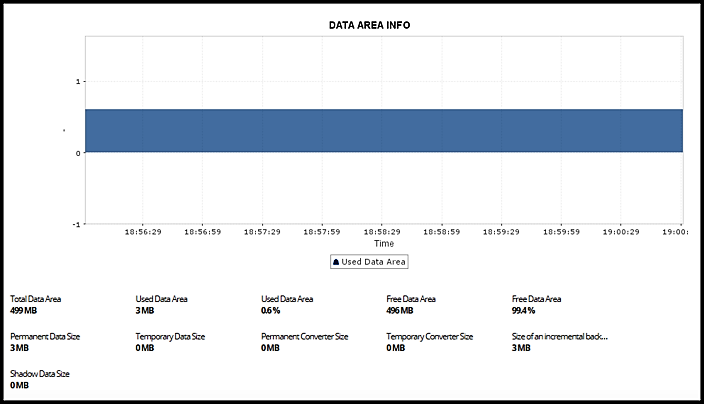Click the blue Used Data Area chart band
Viewport: 704px width, 404px height.
384,131
